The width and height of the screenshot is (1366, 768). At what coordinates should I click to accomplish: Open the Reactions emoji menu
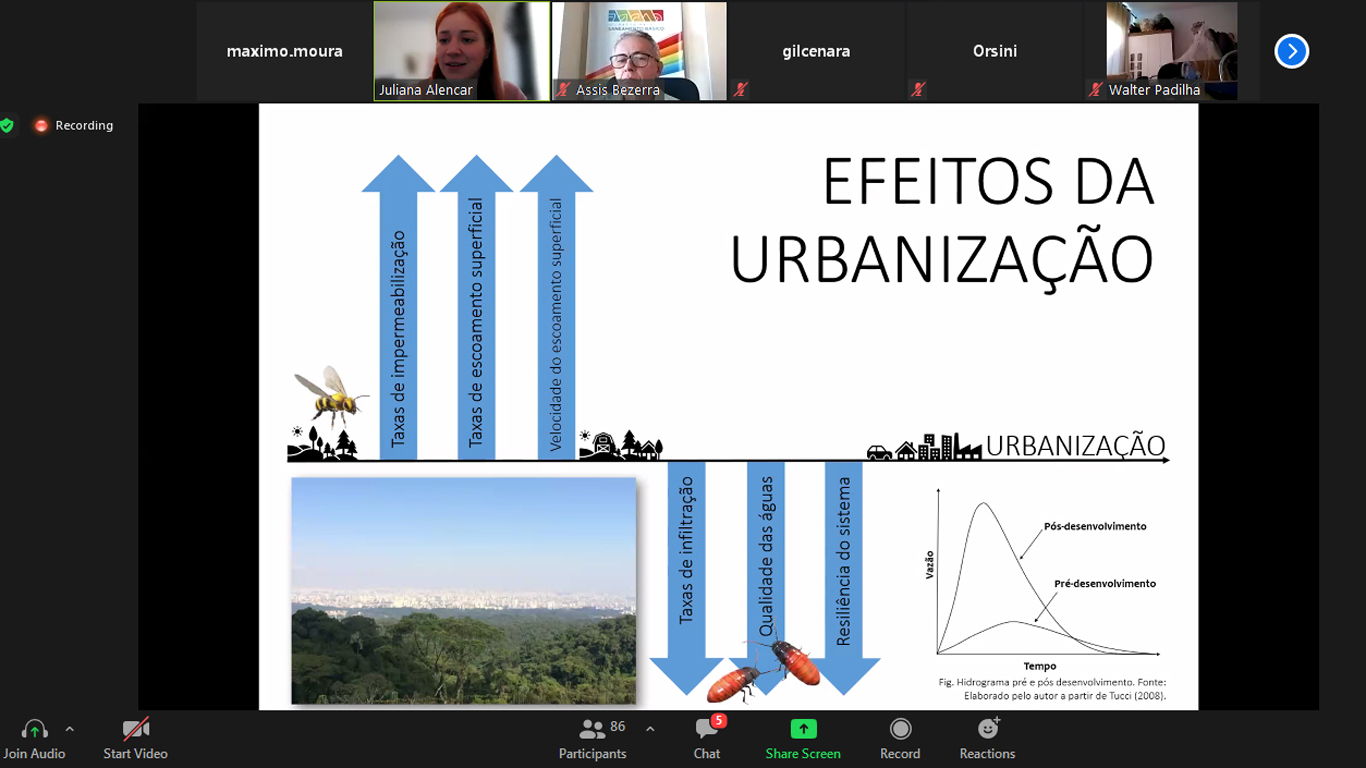[987, 729]
